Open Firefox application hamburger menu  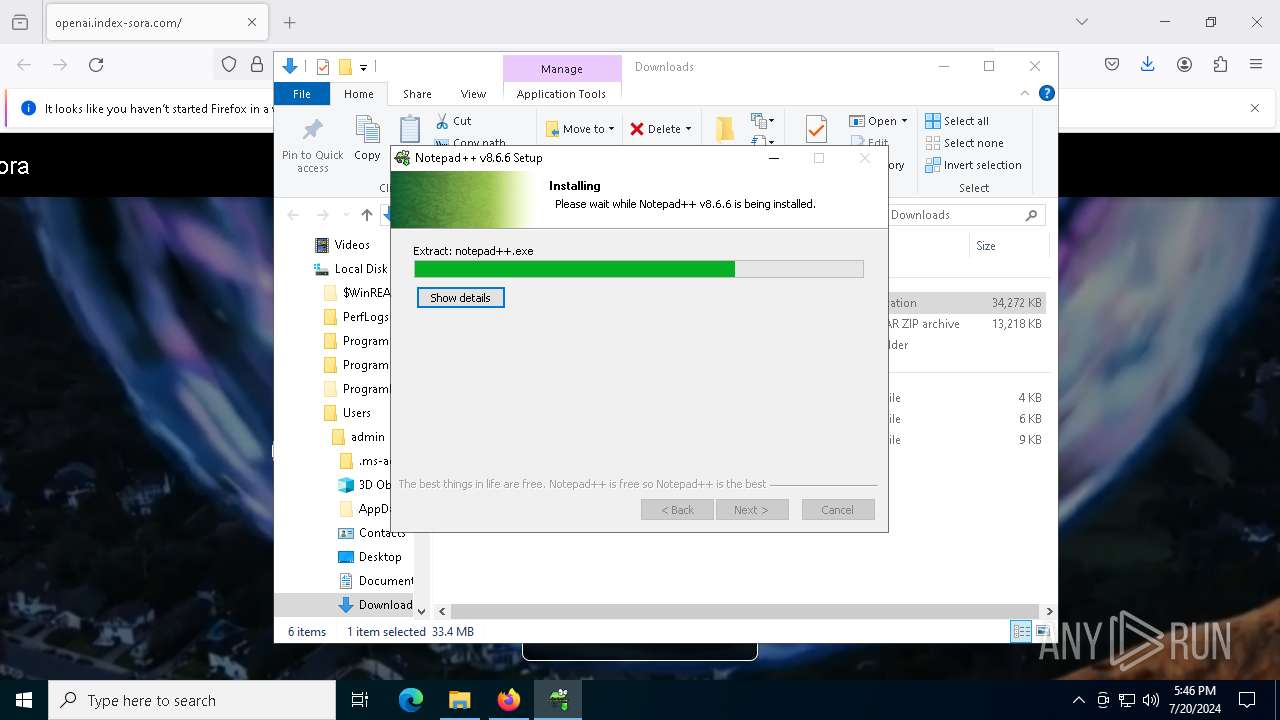click(1256, 65)
